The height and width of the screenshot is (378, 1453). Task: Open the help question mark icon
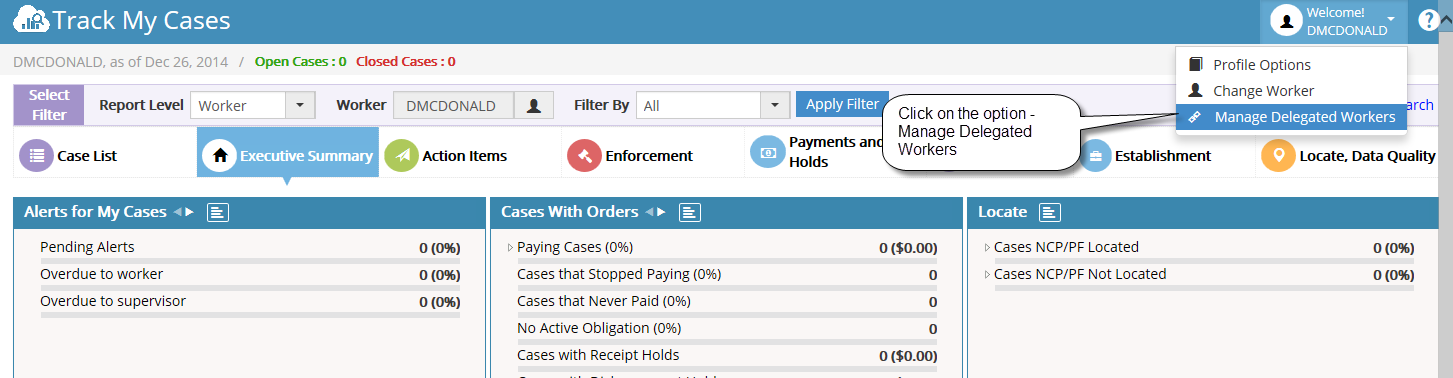pos(1428,20)
